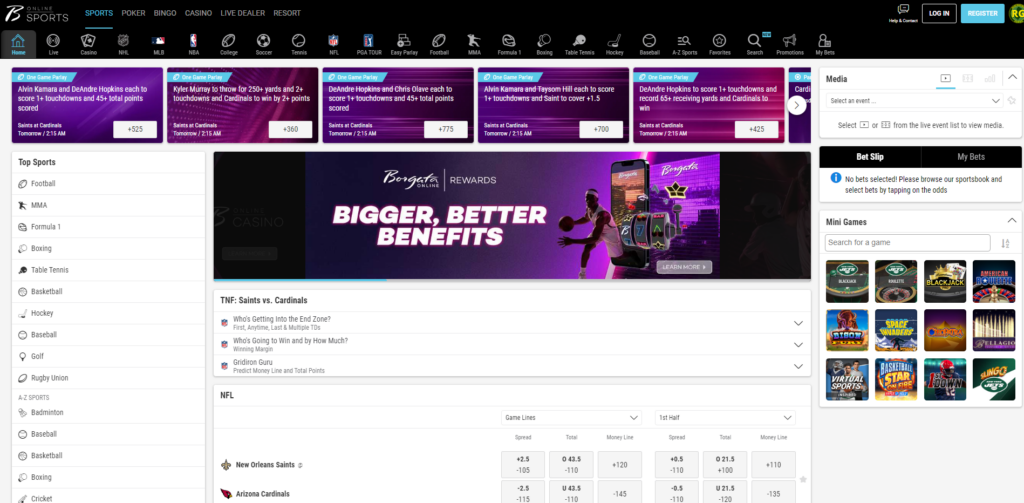Select the NBA icon
This screenshot has height=503, width=1024.
pos(193,44)
